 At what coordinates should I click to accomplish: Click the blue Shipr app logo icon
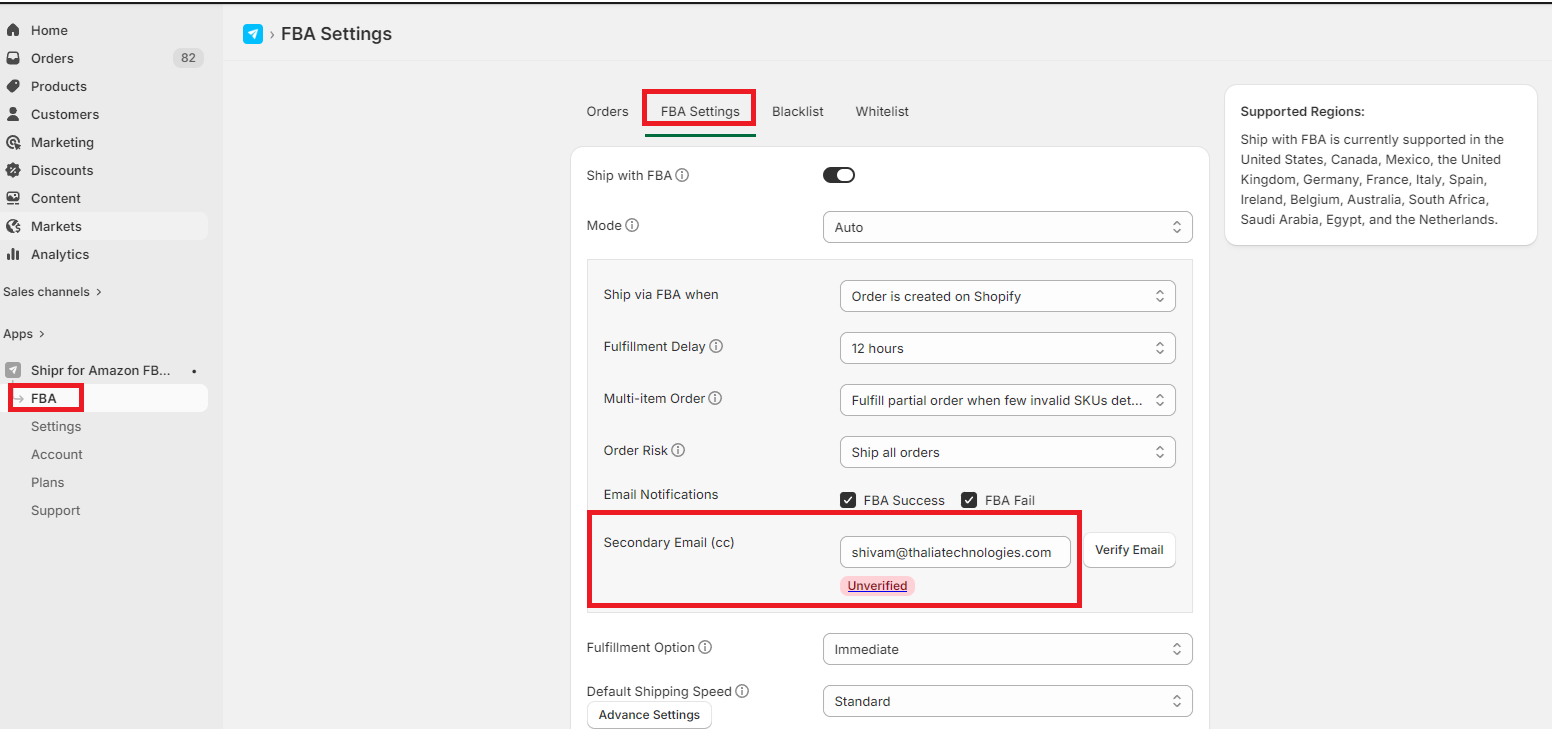(253, 34)
